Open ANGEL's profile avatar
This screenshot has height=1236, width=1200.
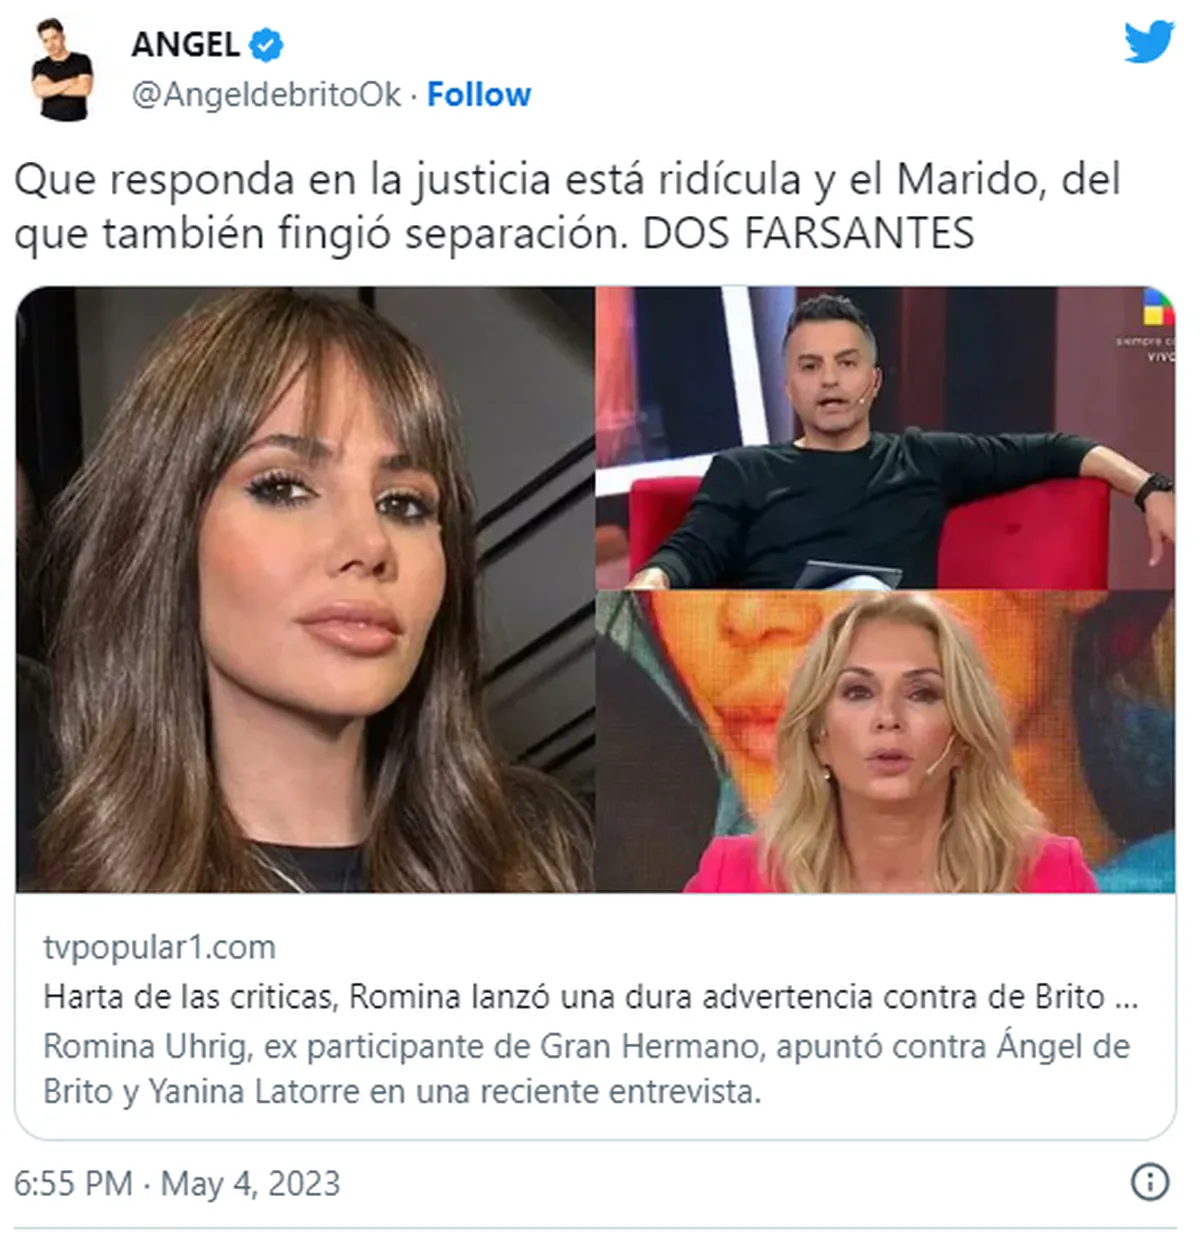[61, 70]
